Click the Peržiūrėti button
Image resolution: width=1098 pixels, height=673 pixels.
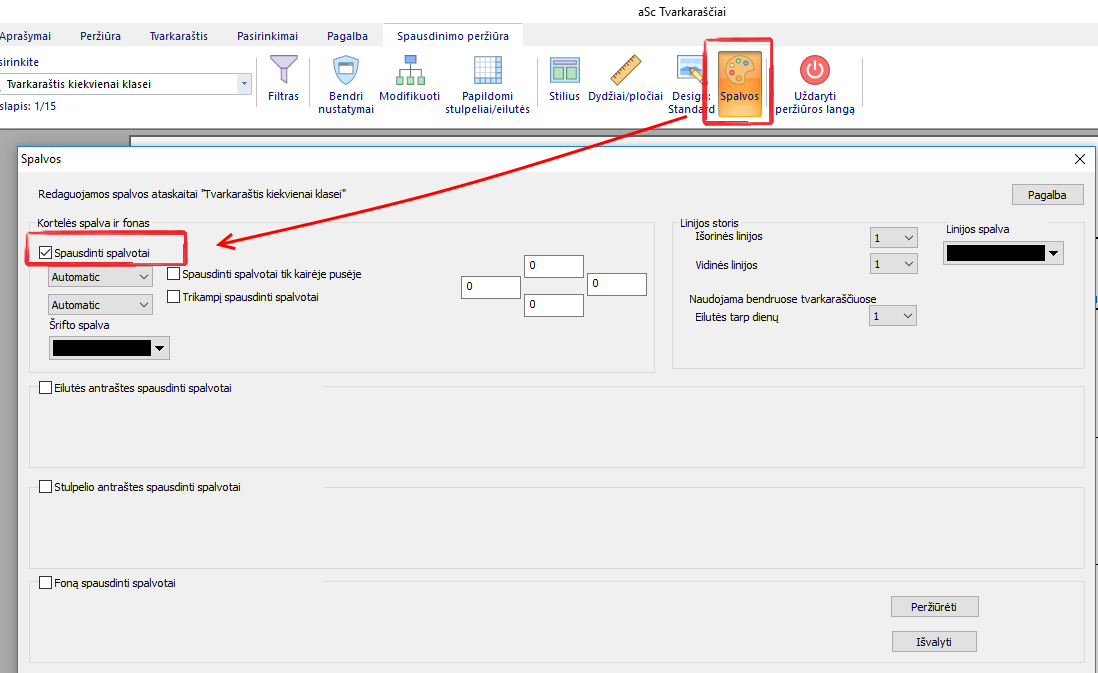(934, 607)
